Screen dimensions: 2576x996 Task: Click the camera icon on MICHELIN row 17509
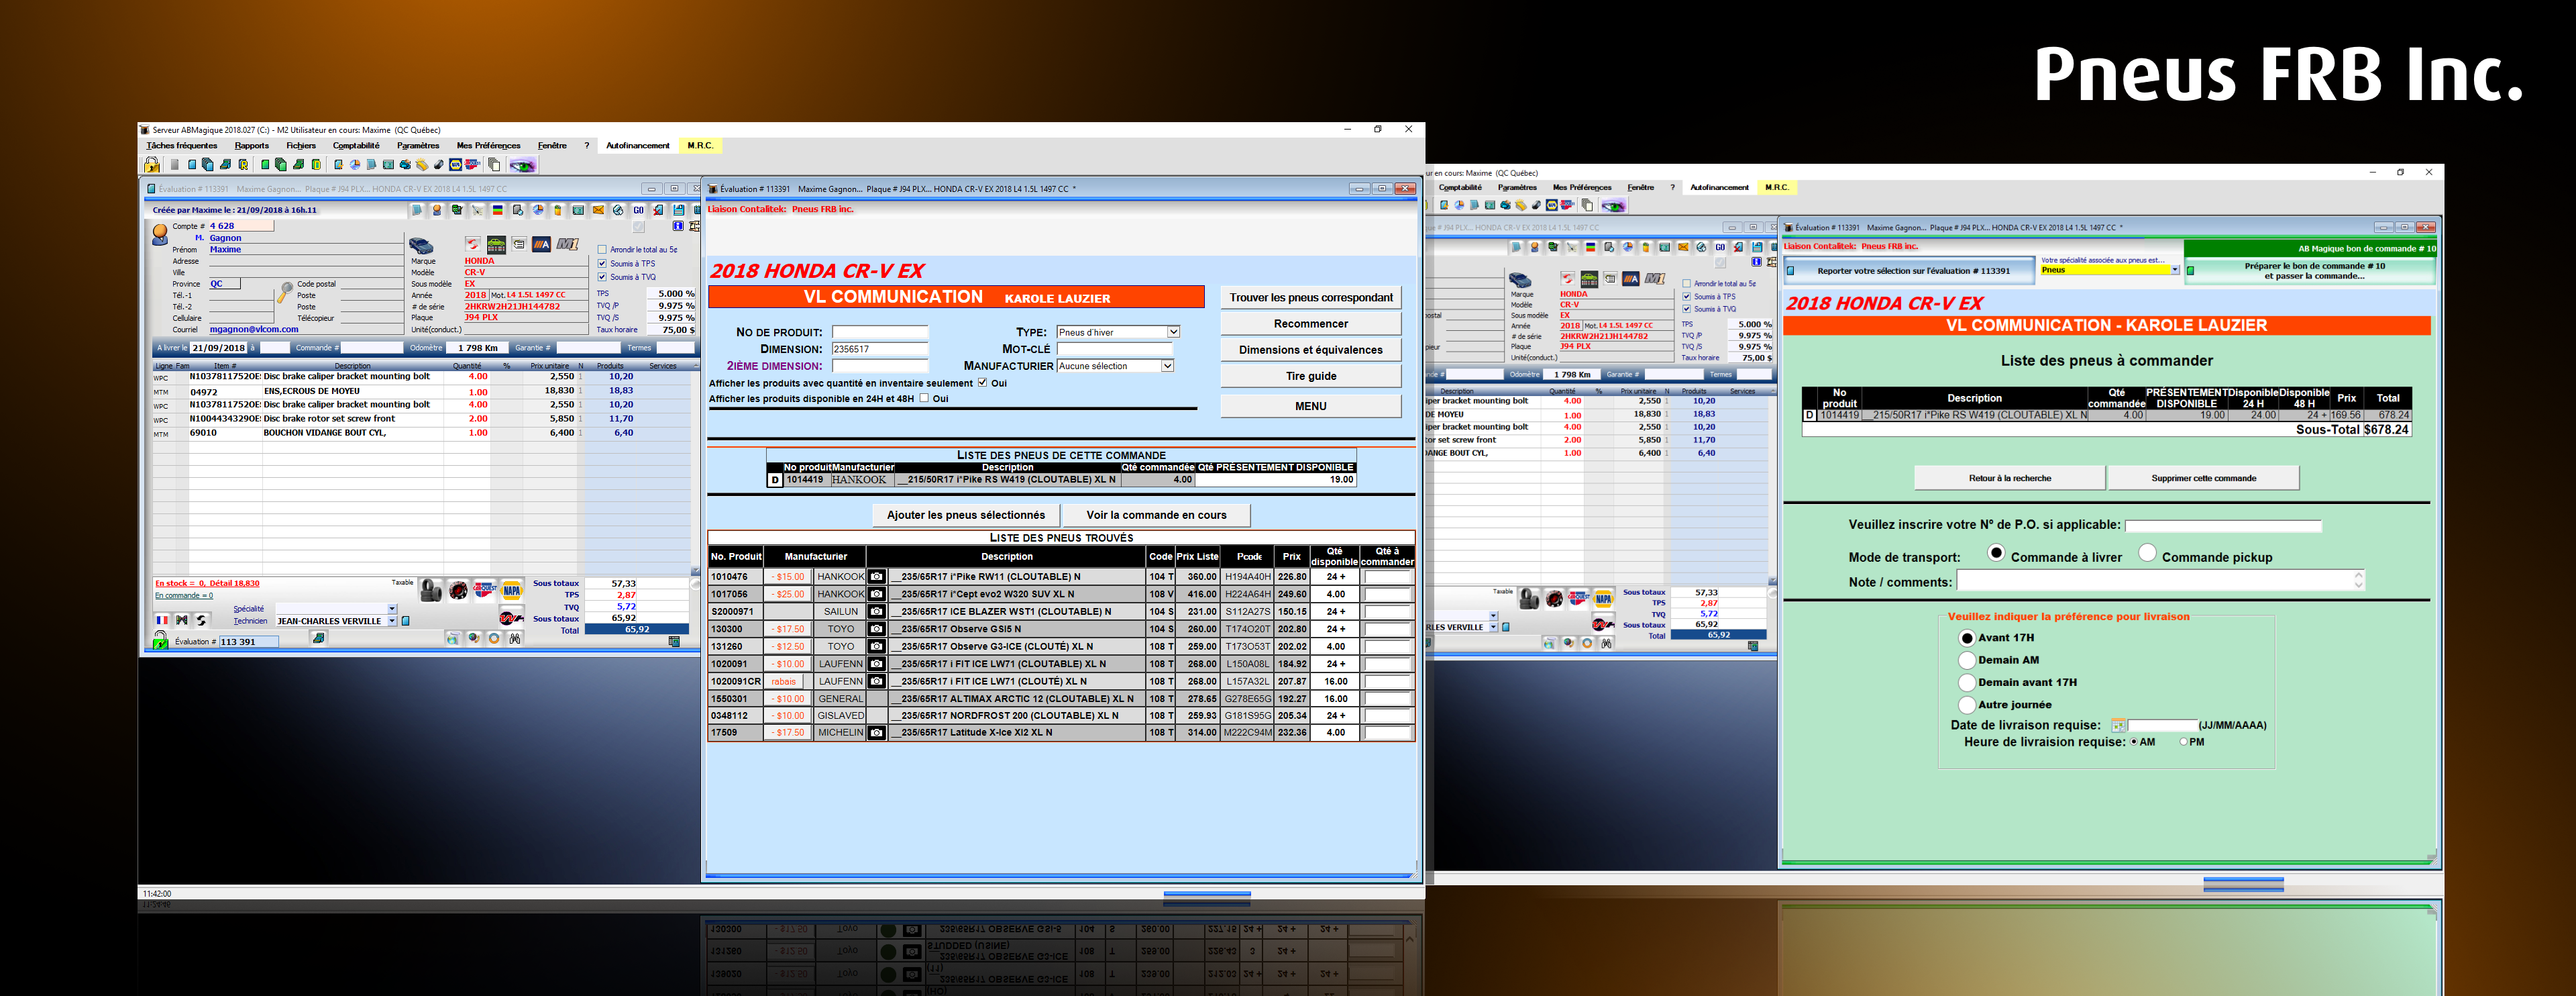(877, 733)
